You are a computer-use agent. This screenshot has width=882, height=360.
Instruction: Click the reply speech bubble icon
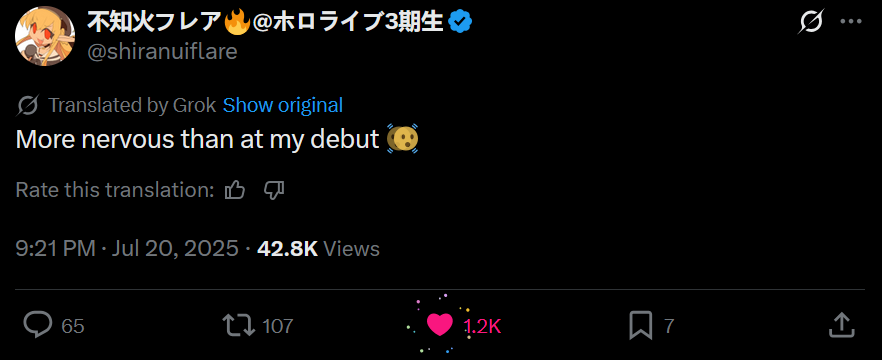tap(38, 325)
